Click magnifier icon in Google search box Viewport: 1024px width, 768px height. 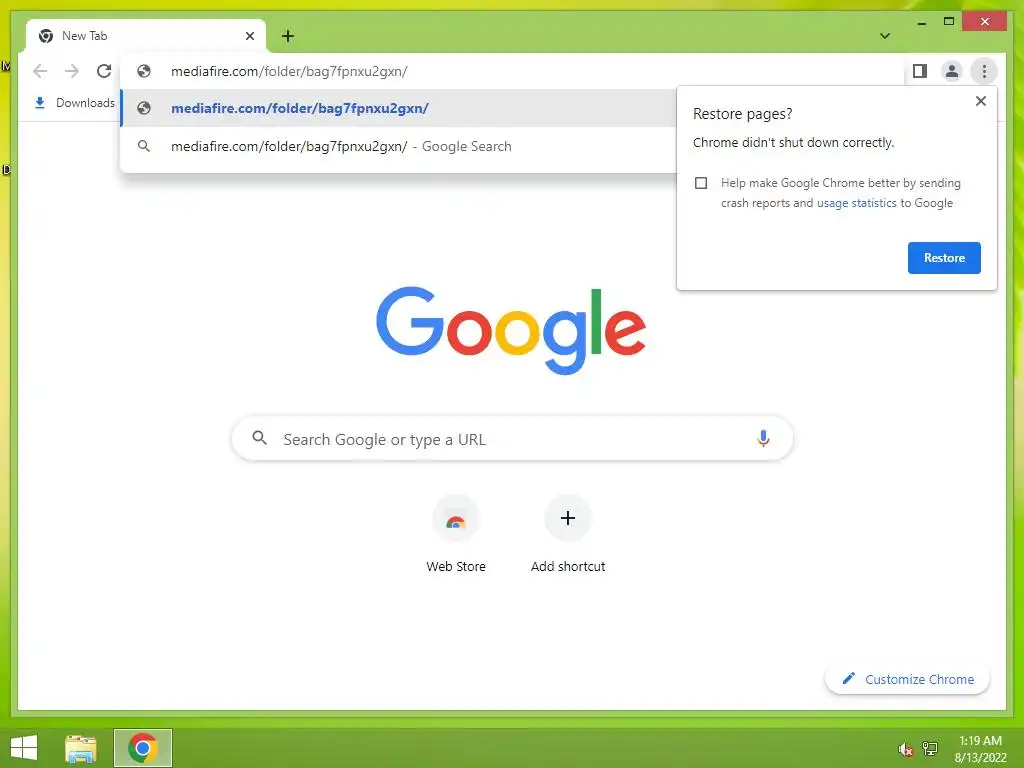259,438
